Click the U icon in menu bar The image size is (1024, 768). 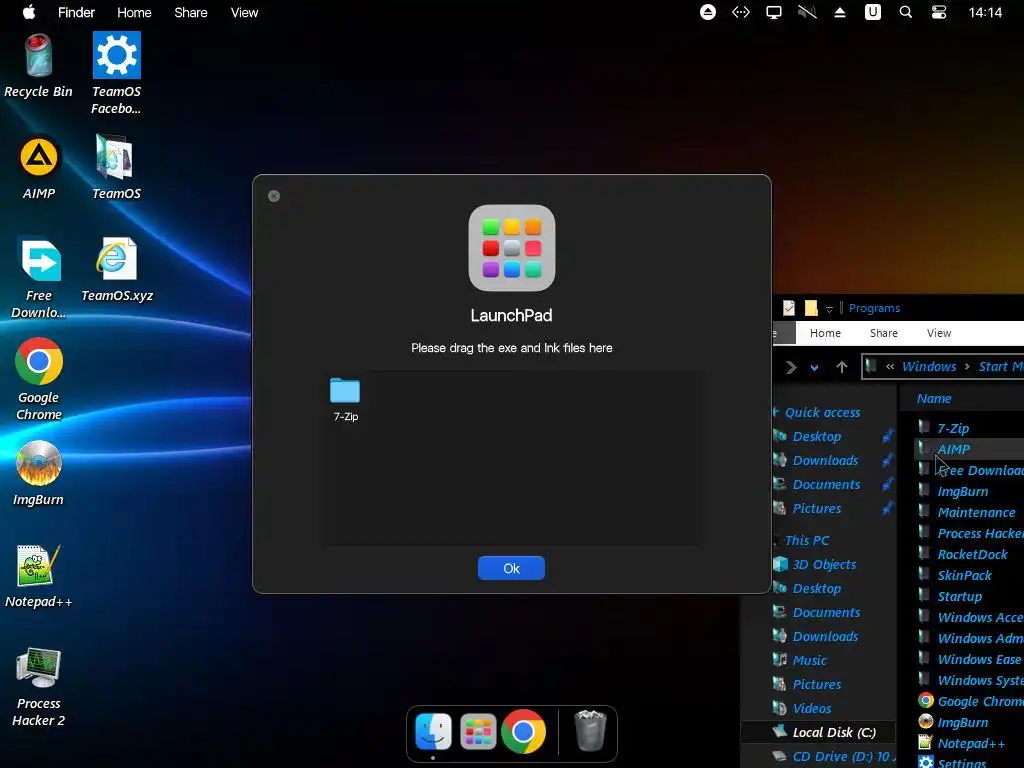tap(873, 12)
